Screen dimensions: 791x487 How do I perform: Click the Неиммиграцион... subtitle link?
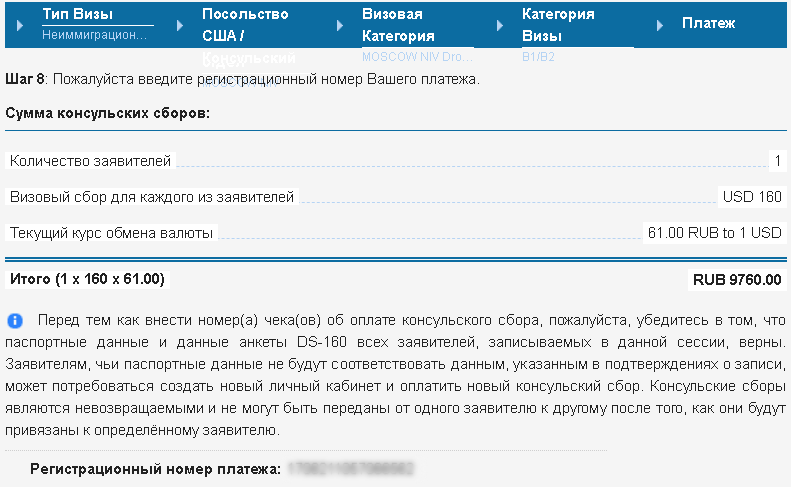[x=94, y=35]
